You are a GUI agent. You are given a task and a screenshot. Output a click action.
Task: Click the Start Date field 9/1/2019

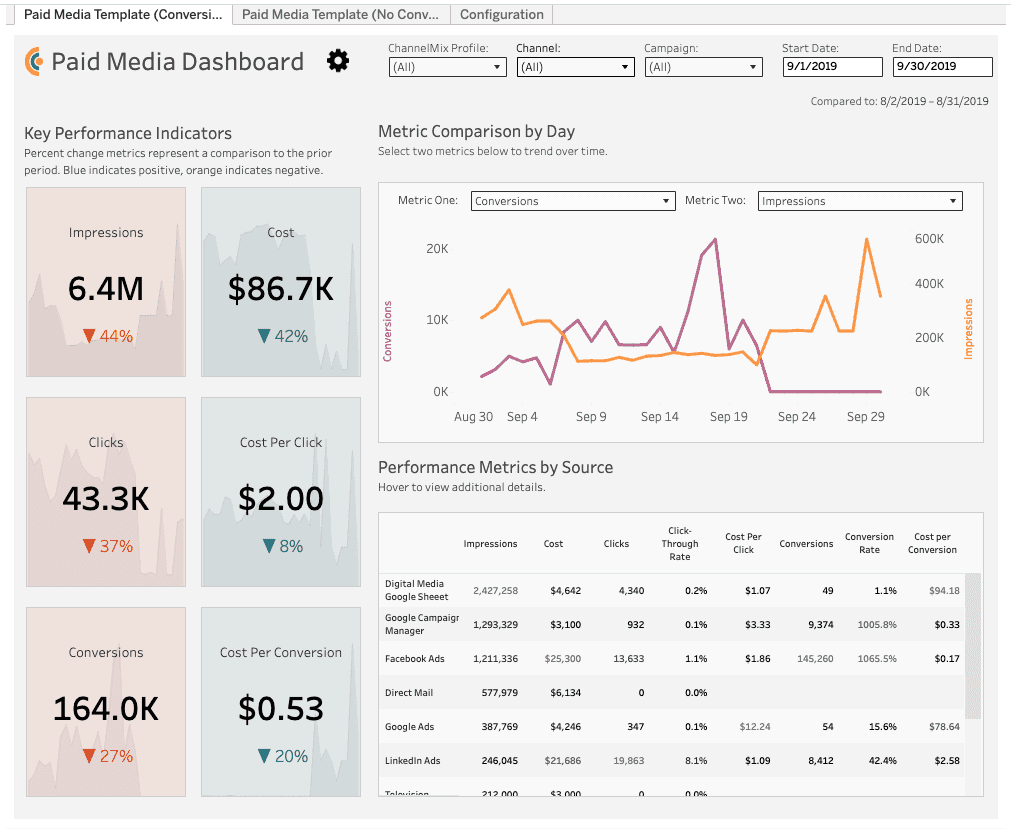tap(832, 66)
